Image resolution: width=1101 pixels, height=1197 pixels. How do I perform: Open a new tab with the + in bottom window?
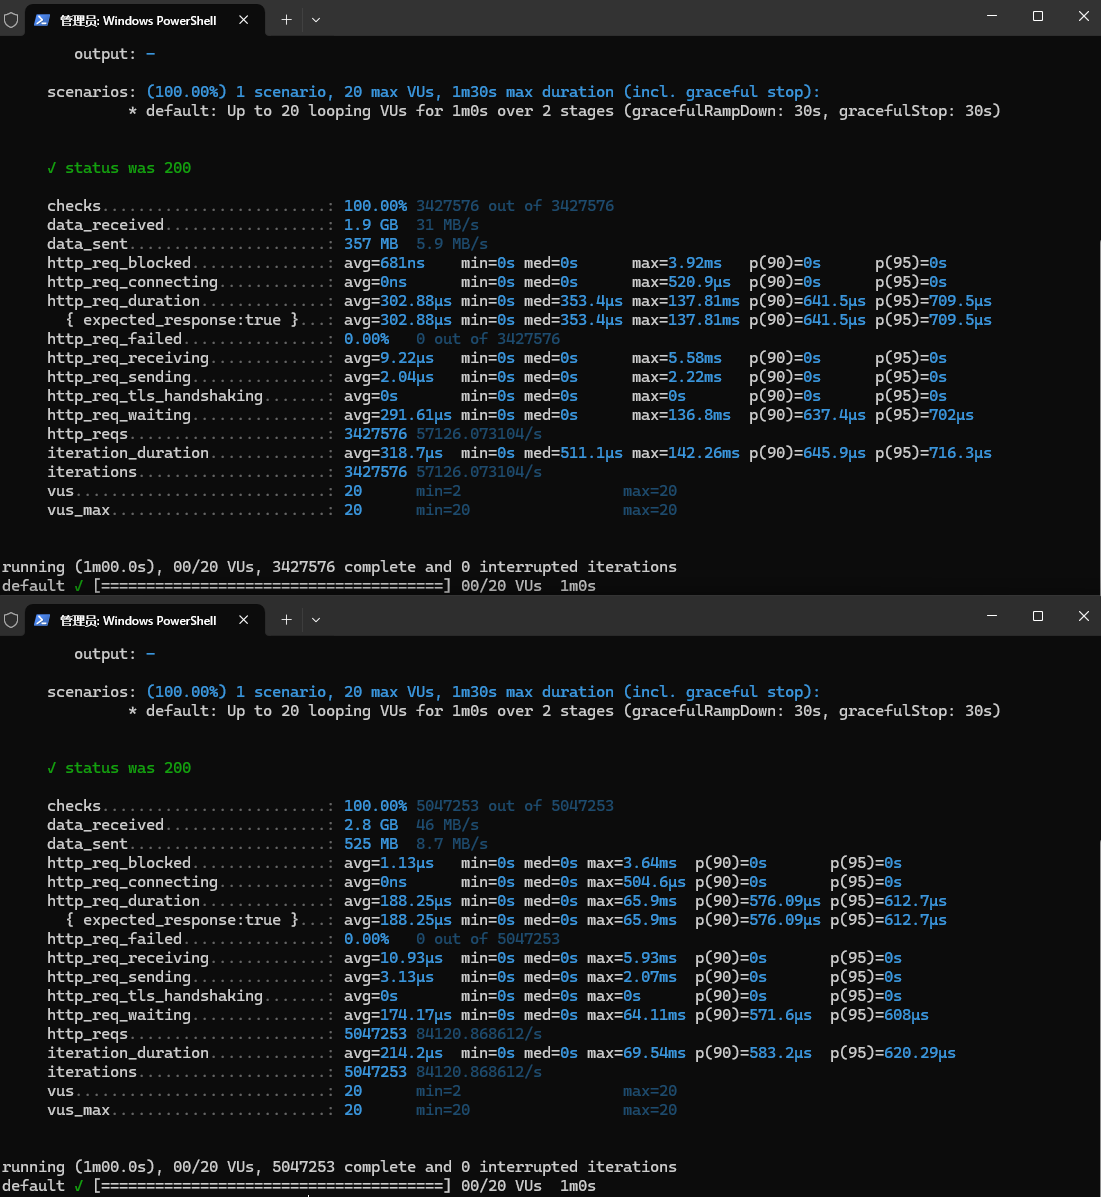tap(285, 620)
